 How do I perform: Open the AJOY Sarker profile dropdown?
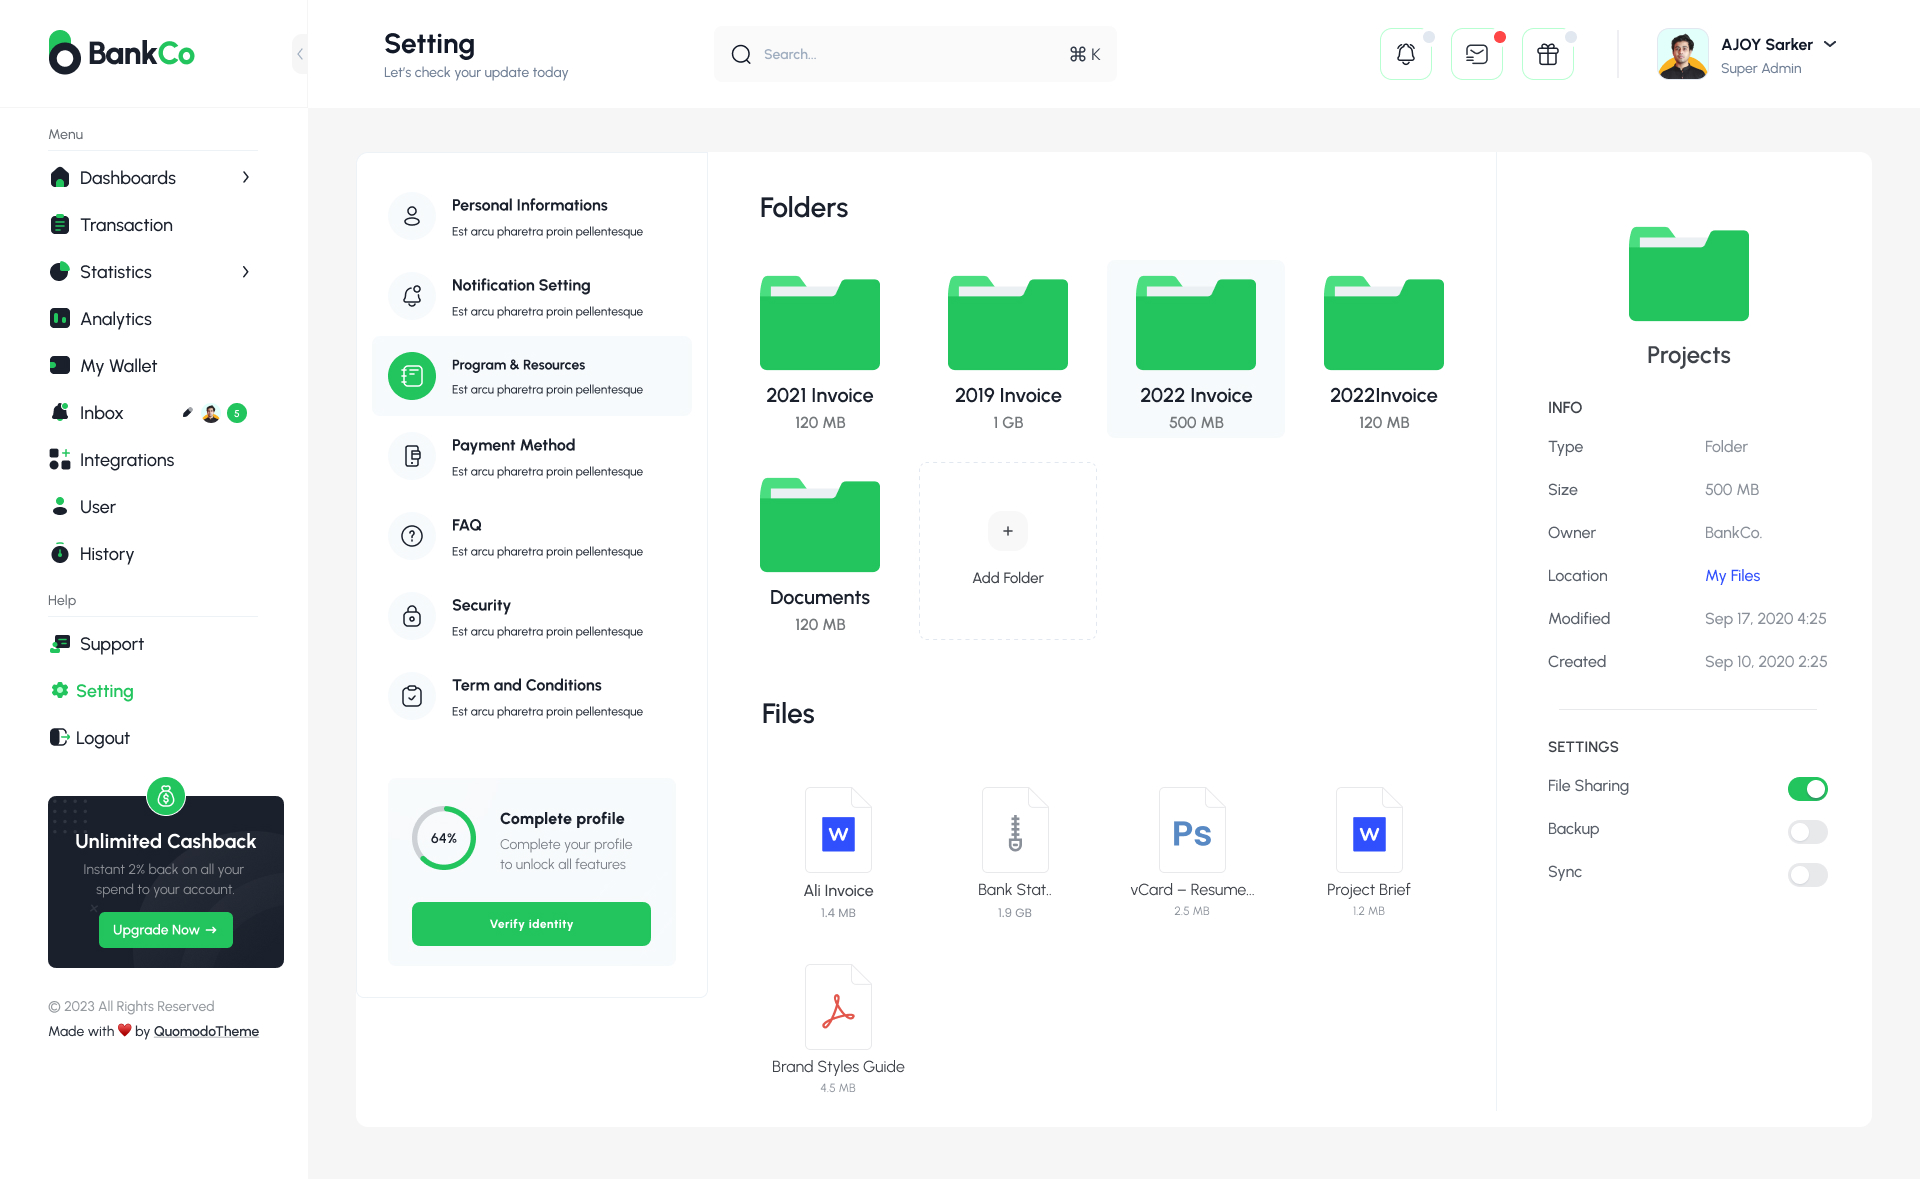[x=1831, y=44]
